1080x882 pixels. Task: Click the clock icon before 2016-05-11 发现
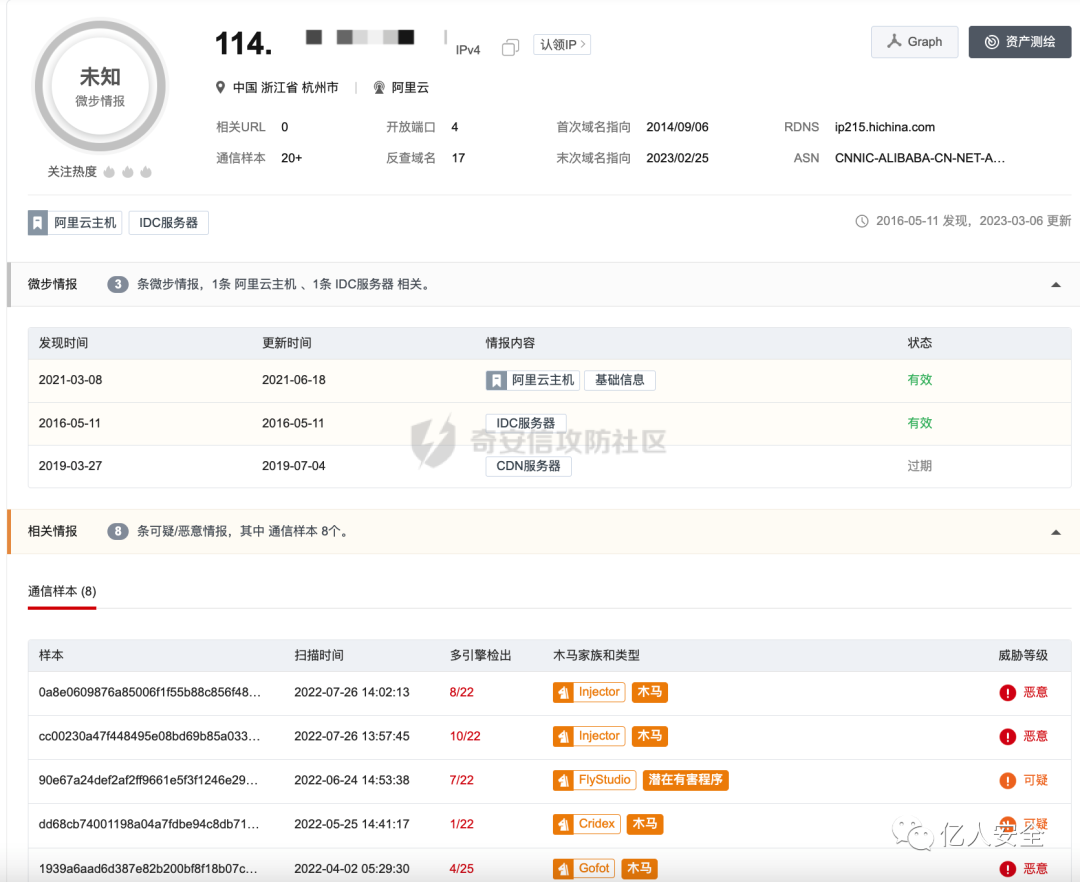tap(862, 221)
